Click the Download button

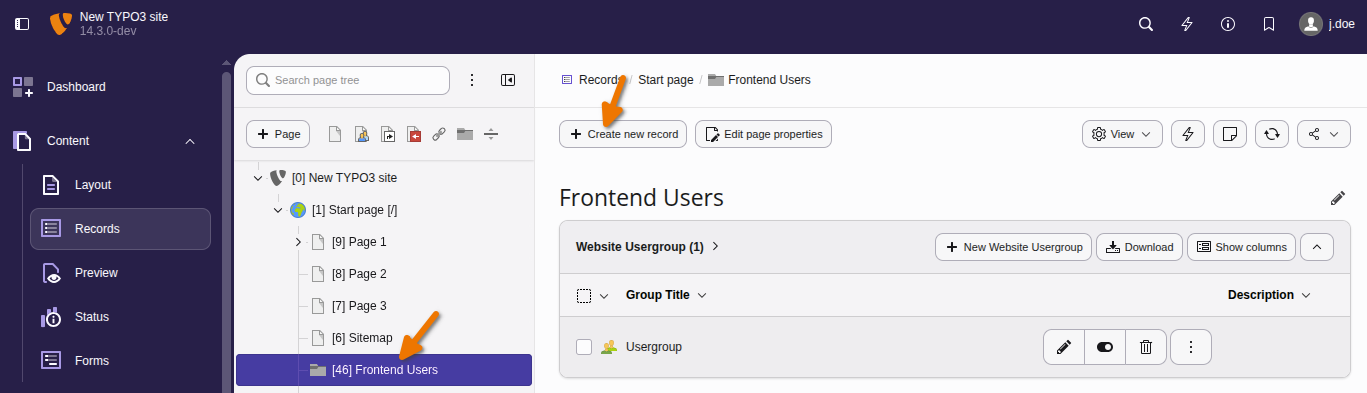[1140, 247]
